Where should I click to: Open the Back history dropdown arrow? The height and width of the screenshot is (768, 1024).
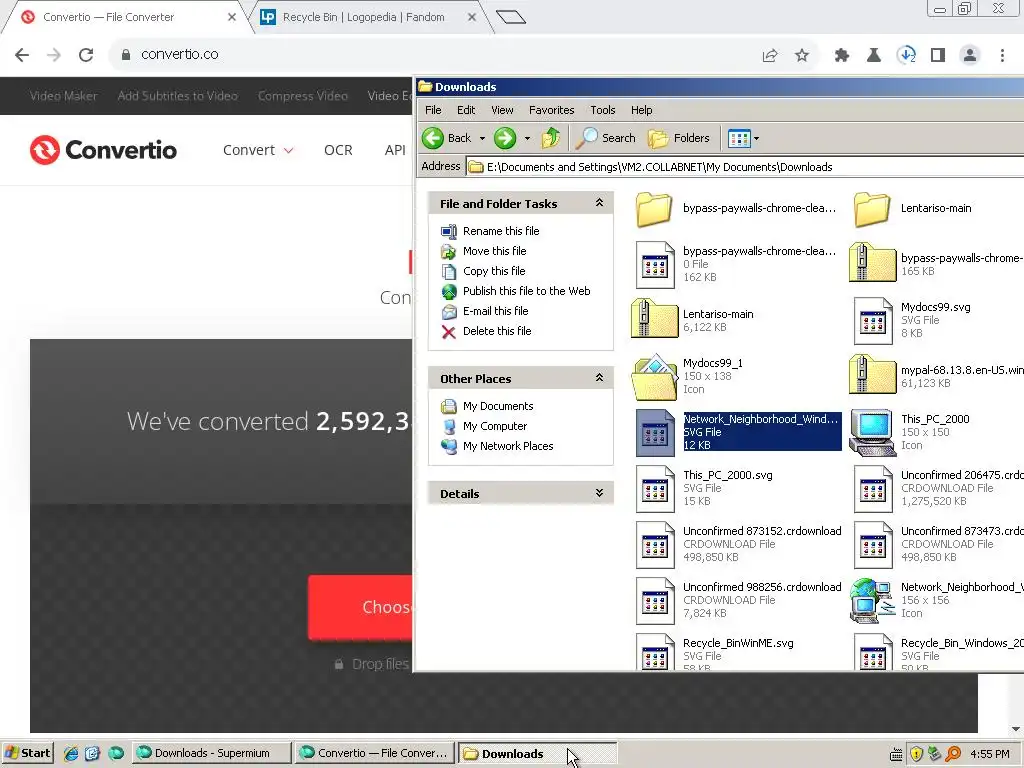pos(482,138)
